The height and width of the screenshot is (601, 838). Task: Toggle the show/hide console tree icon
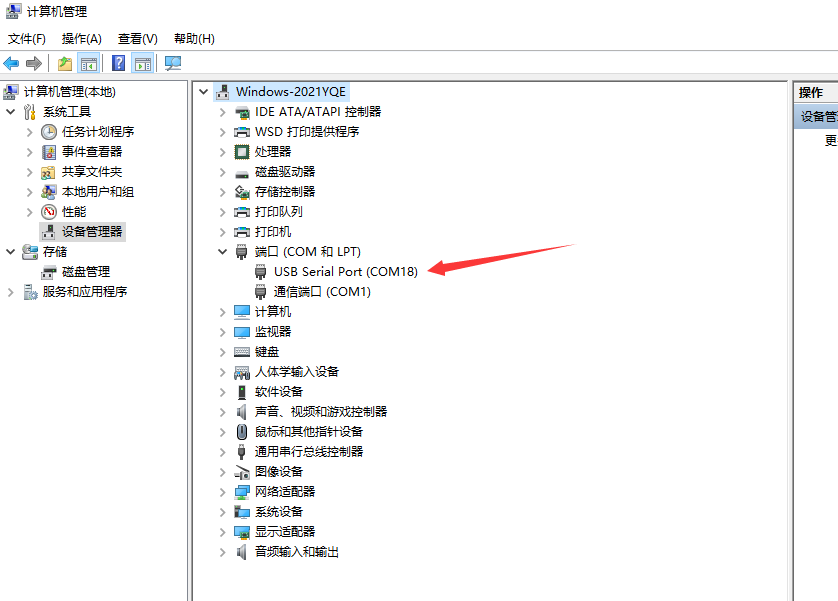coord(89,64)
